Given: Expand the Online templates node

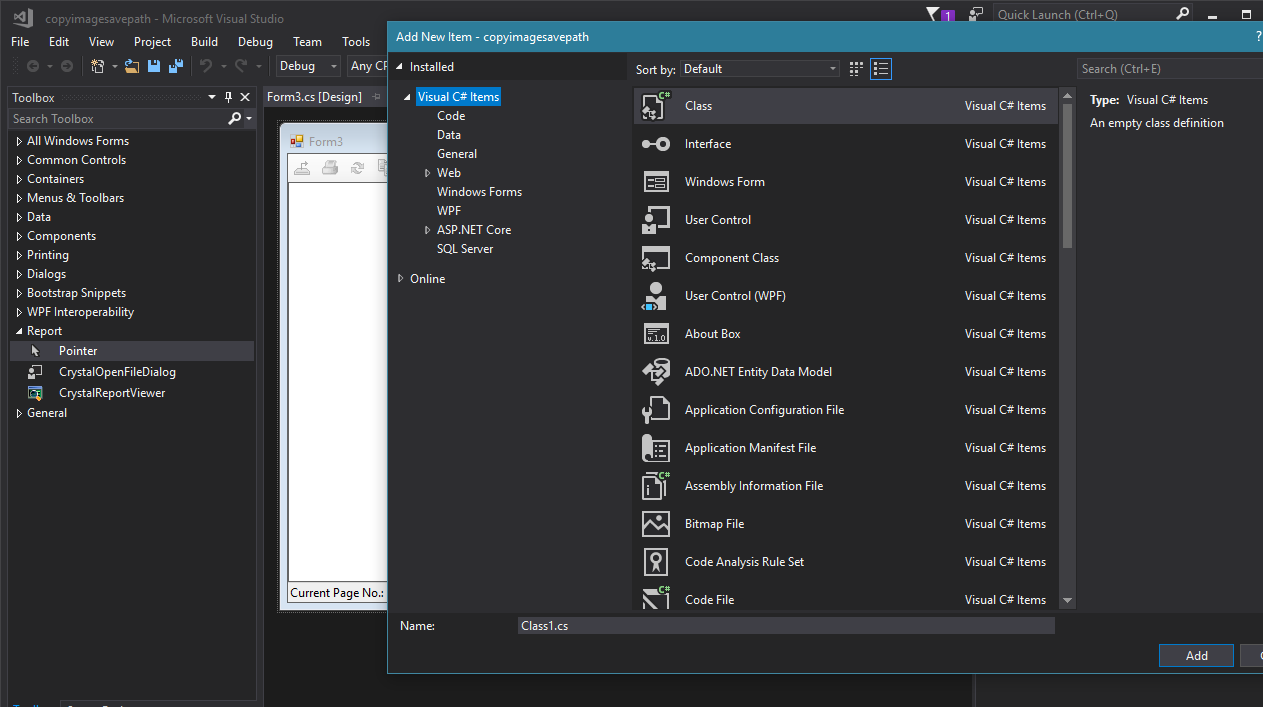Looking at the screenshot, I should click(x=400, y=279).
